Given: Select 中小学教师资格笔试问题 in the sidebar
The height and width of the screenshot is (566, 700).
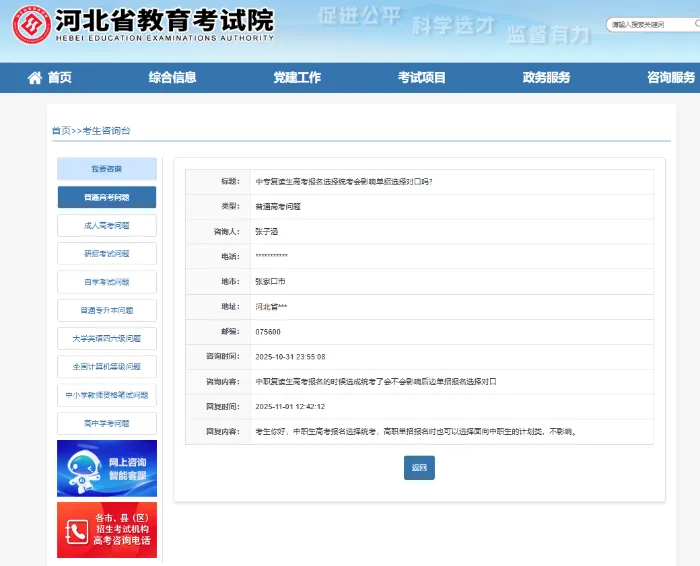Looking at the screenshot, I should (107, 395).
